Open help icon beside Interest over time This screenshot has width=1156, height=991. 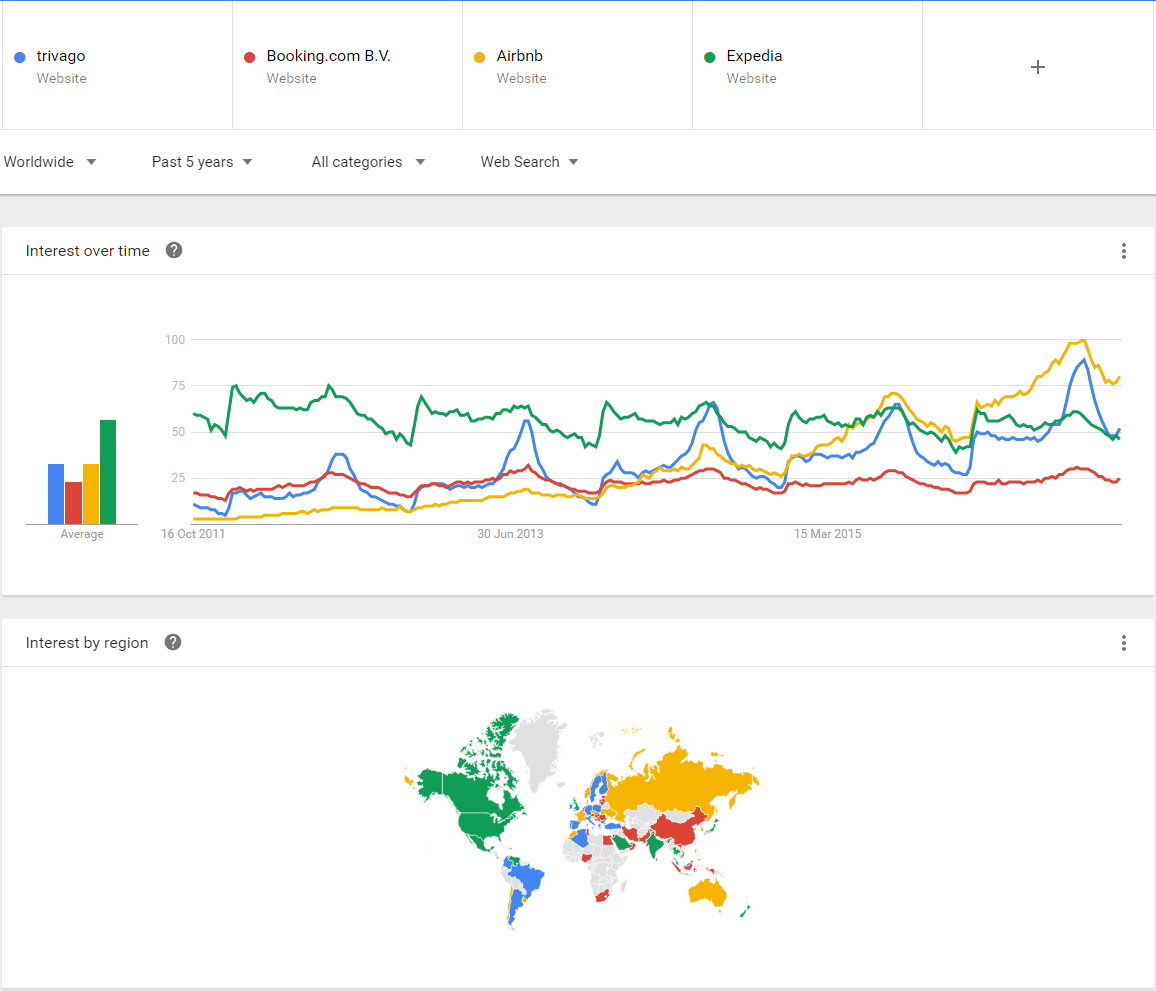coord(174,250)
